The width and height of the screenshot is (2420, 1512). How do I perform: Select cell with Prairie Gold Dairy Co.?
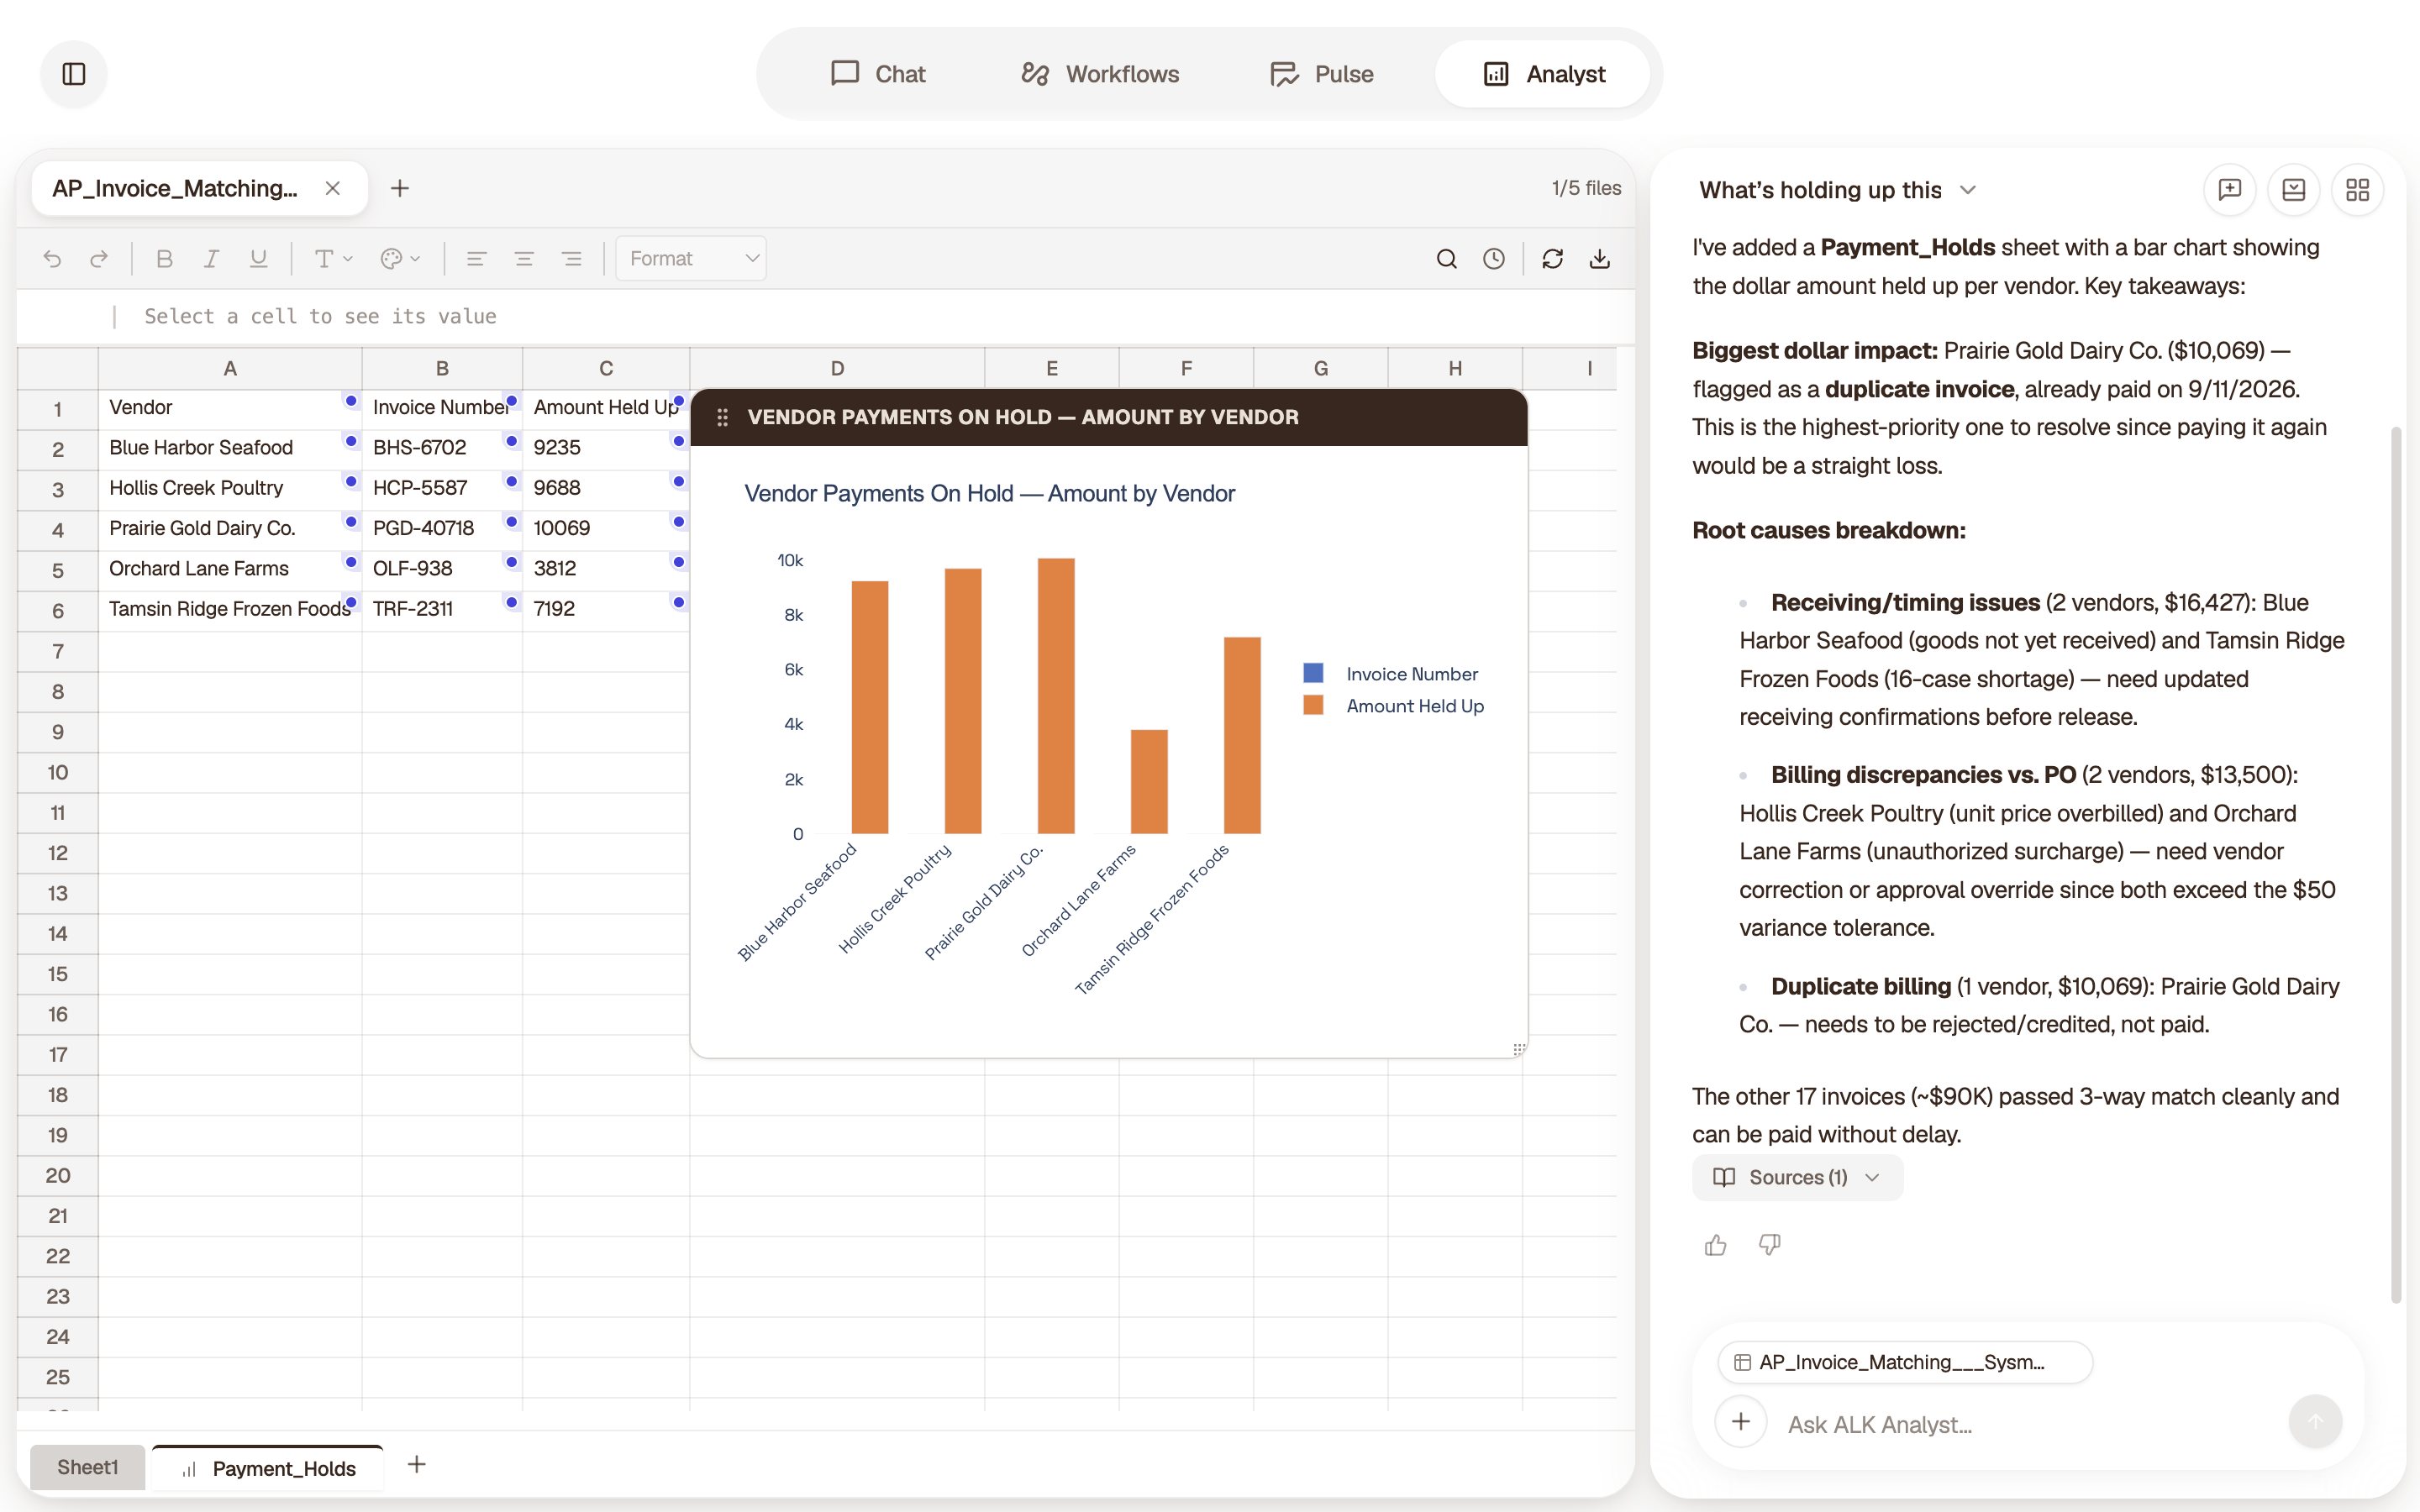[230, 528]
